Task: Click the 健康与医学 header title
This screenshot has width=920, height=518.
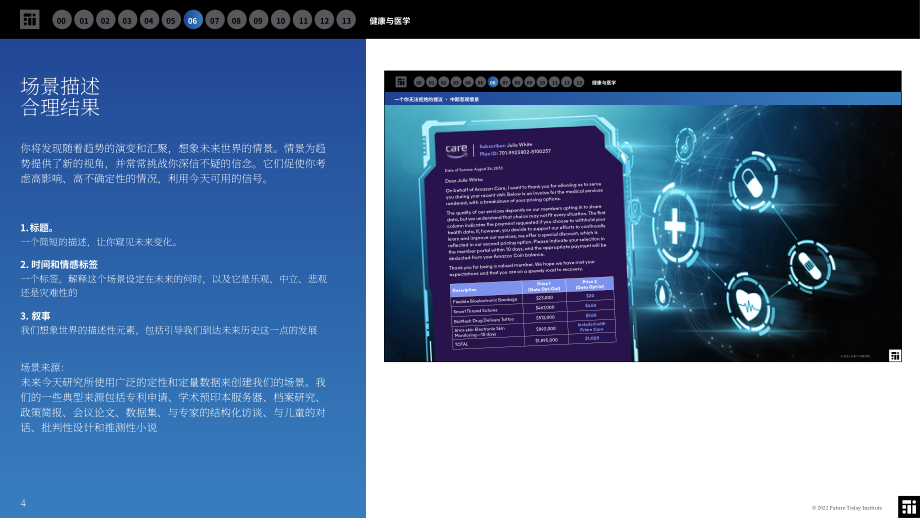Action: pos(390,21)
